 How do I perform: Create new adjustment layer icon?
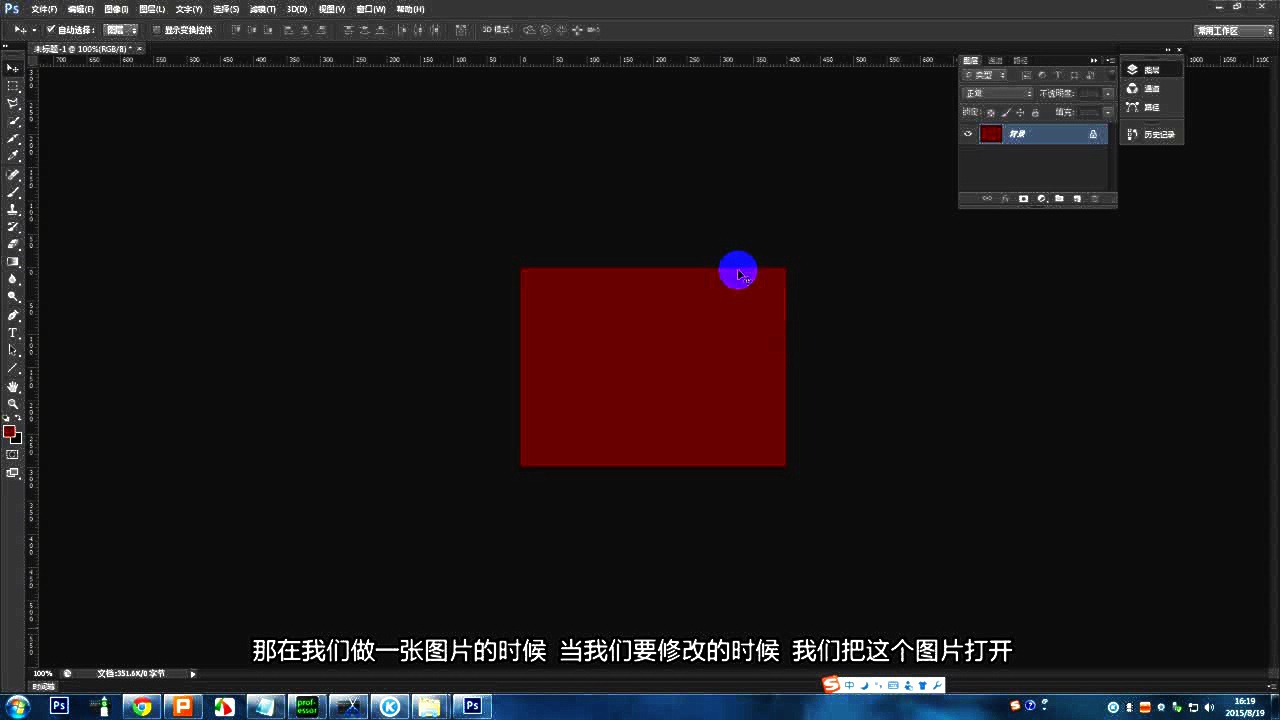pyautogui.click(x=1041, y=199)
